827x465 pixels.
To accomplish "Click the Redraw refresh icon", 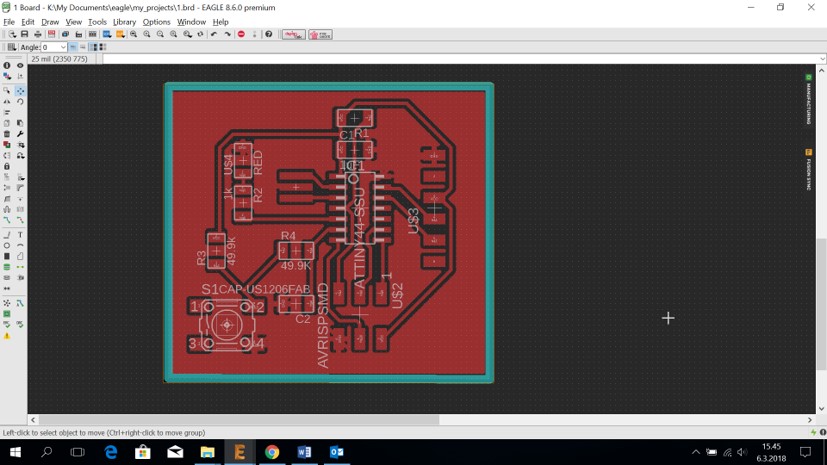I will click(x=200, y=34).
